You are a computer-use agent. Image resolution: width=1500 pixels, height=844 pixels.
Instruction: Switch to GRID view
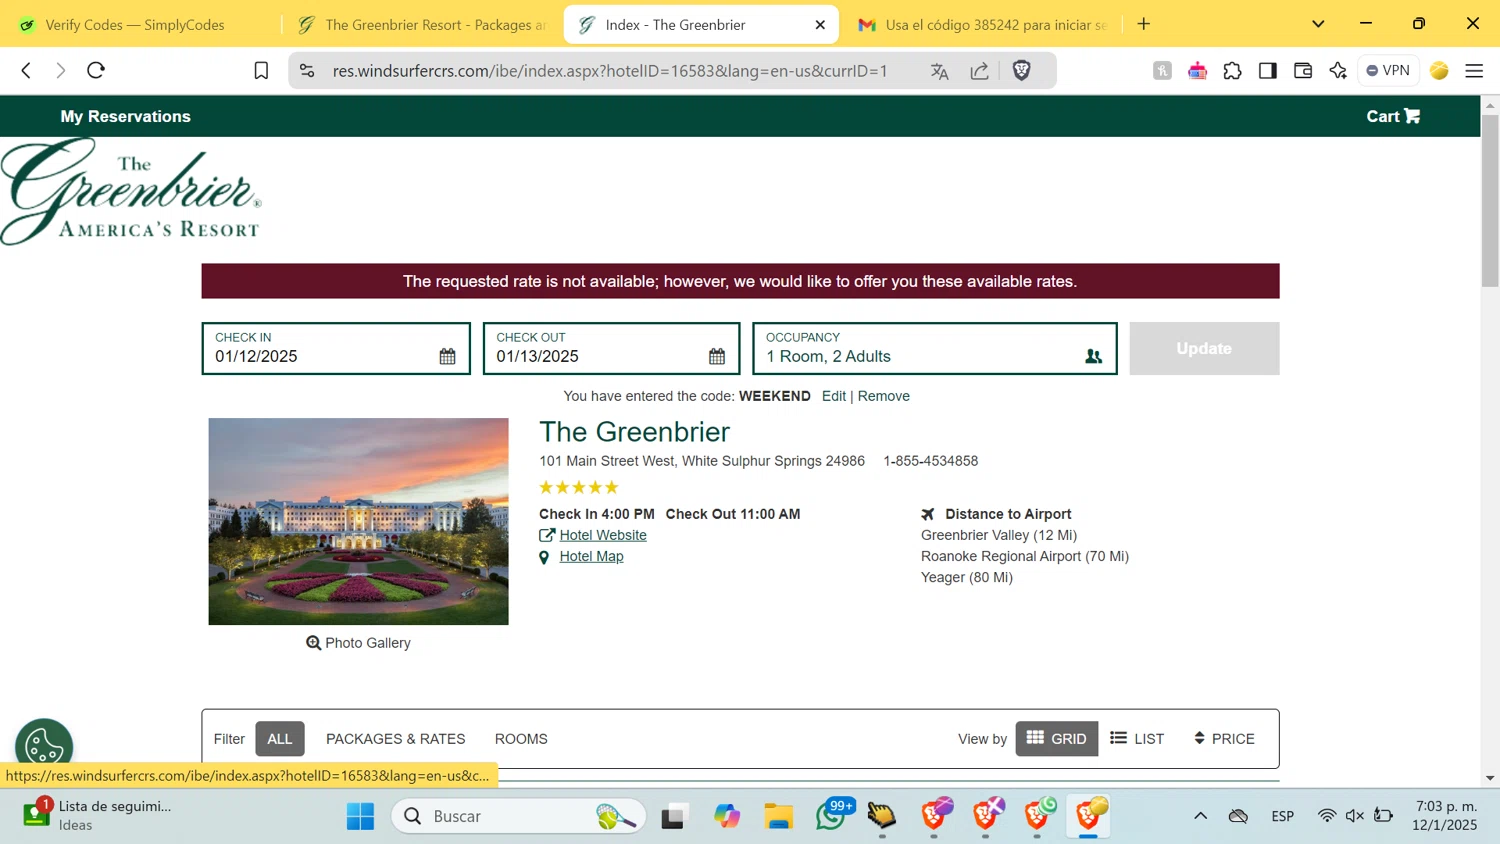(1057, 739)
